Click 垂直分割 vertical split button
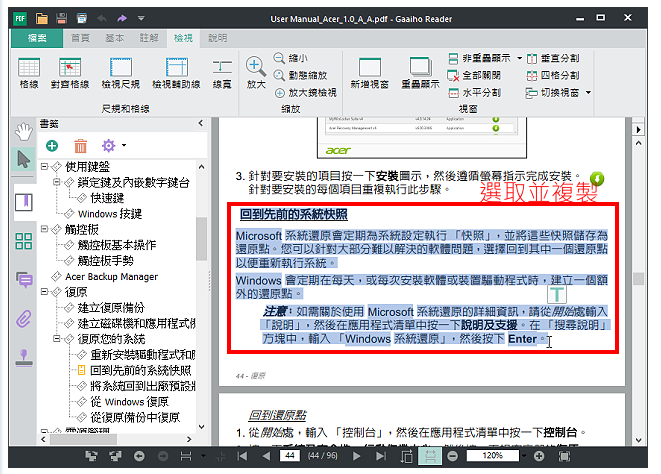 (553, 58)
